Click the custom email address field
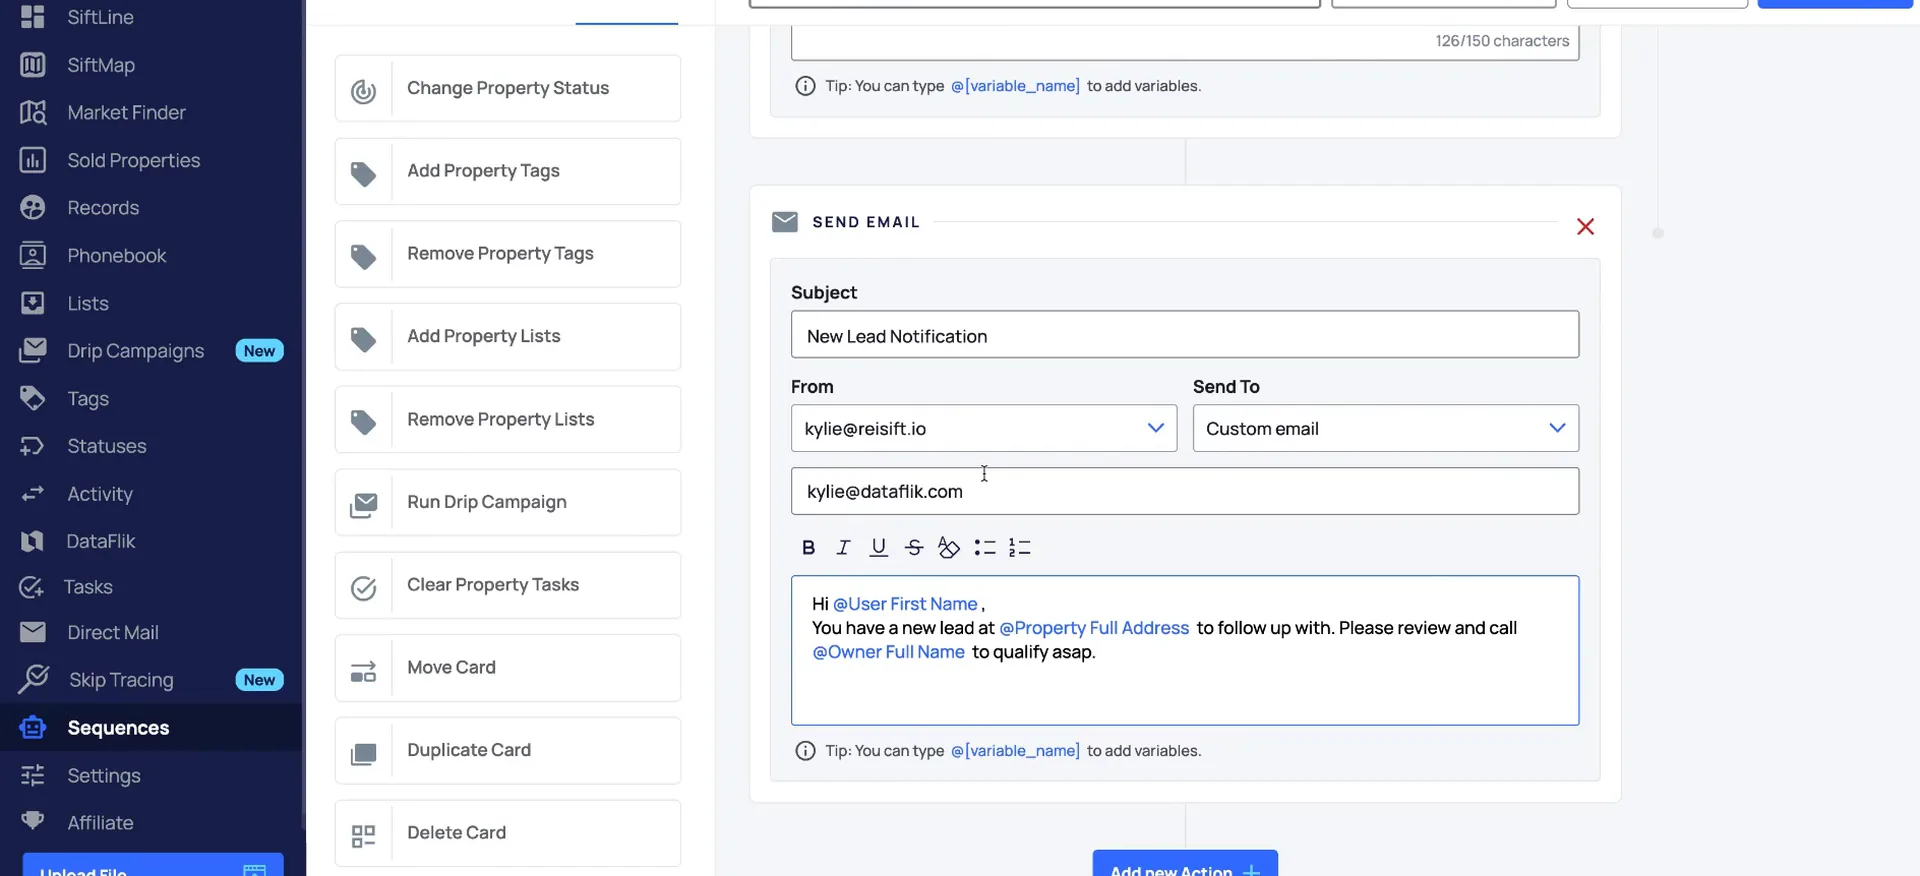Image resolution: width=1920 pixels, height=876 pixels. pyautogui.click(x=1185, y=491)
